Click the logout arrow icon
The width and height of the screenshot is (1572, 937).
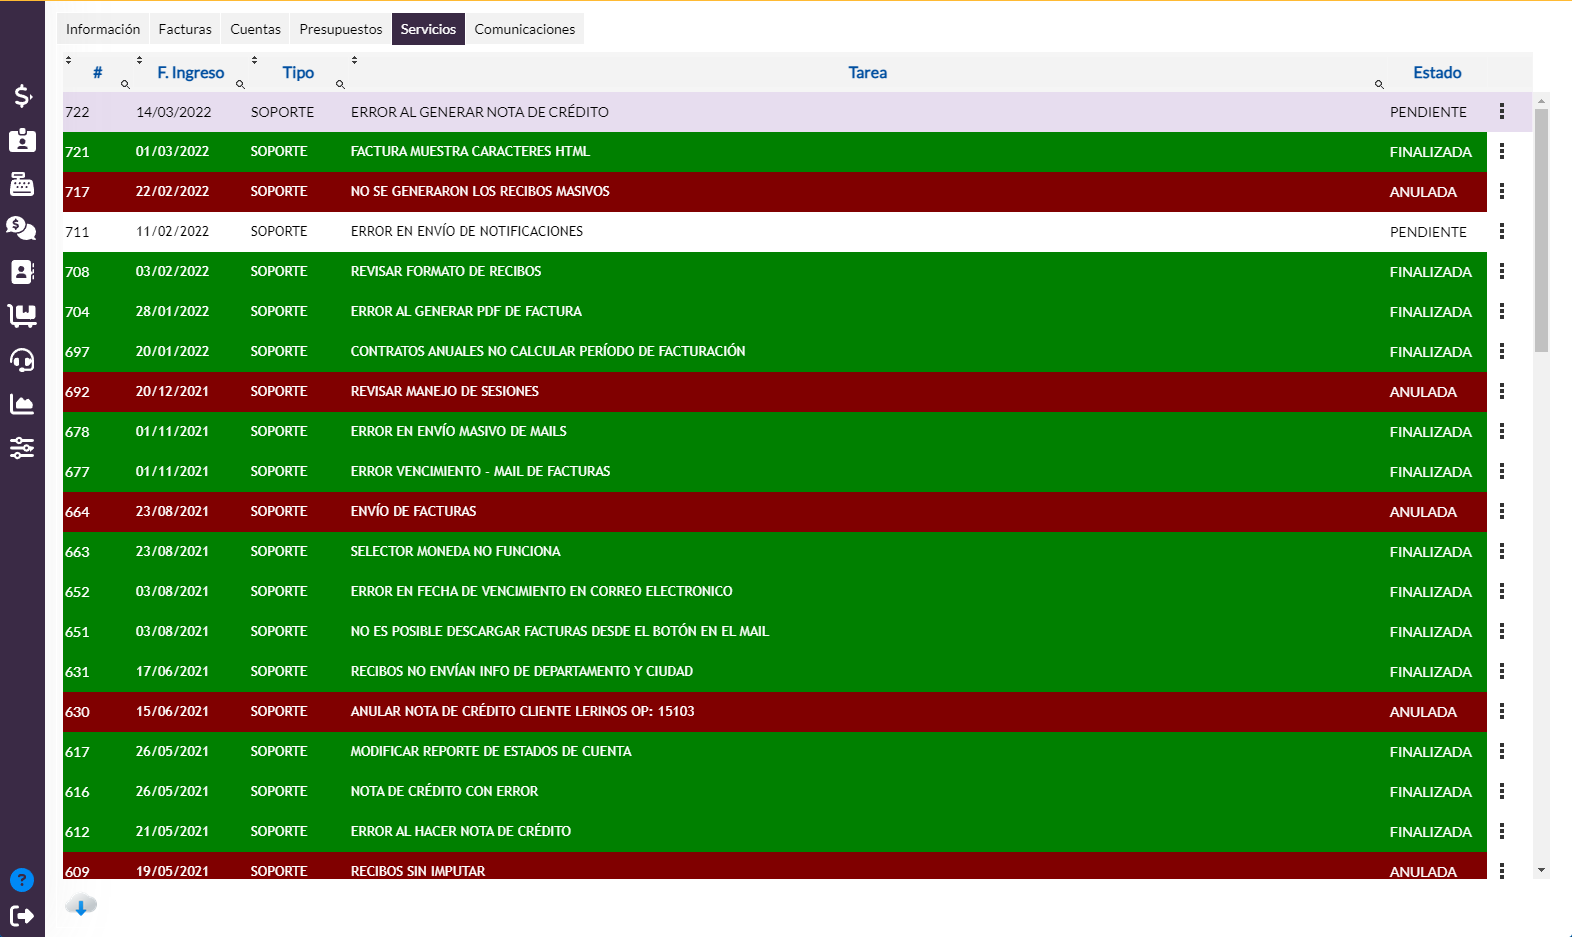pyautogui.click(x=22, y=916)
